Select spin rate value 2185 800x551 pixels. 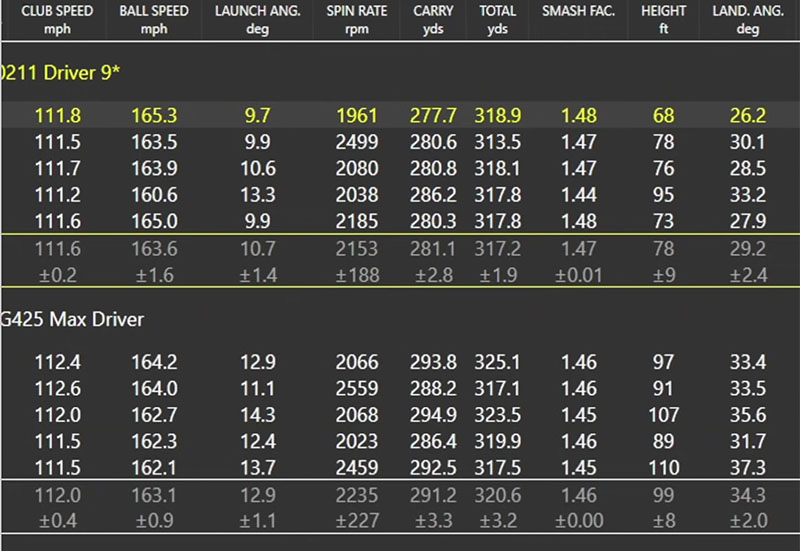coord(357,221)
